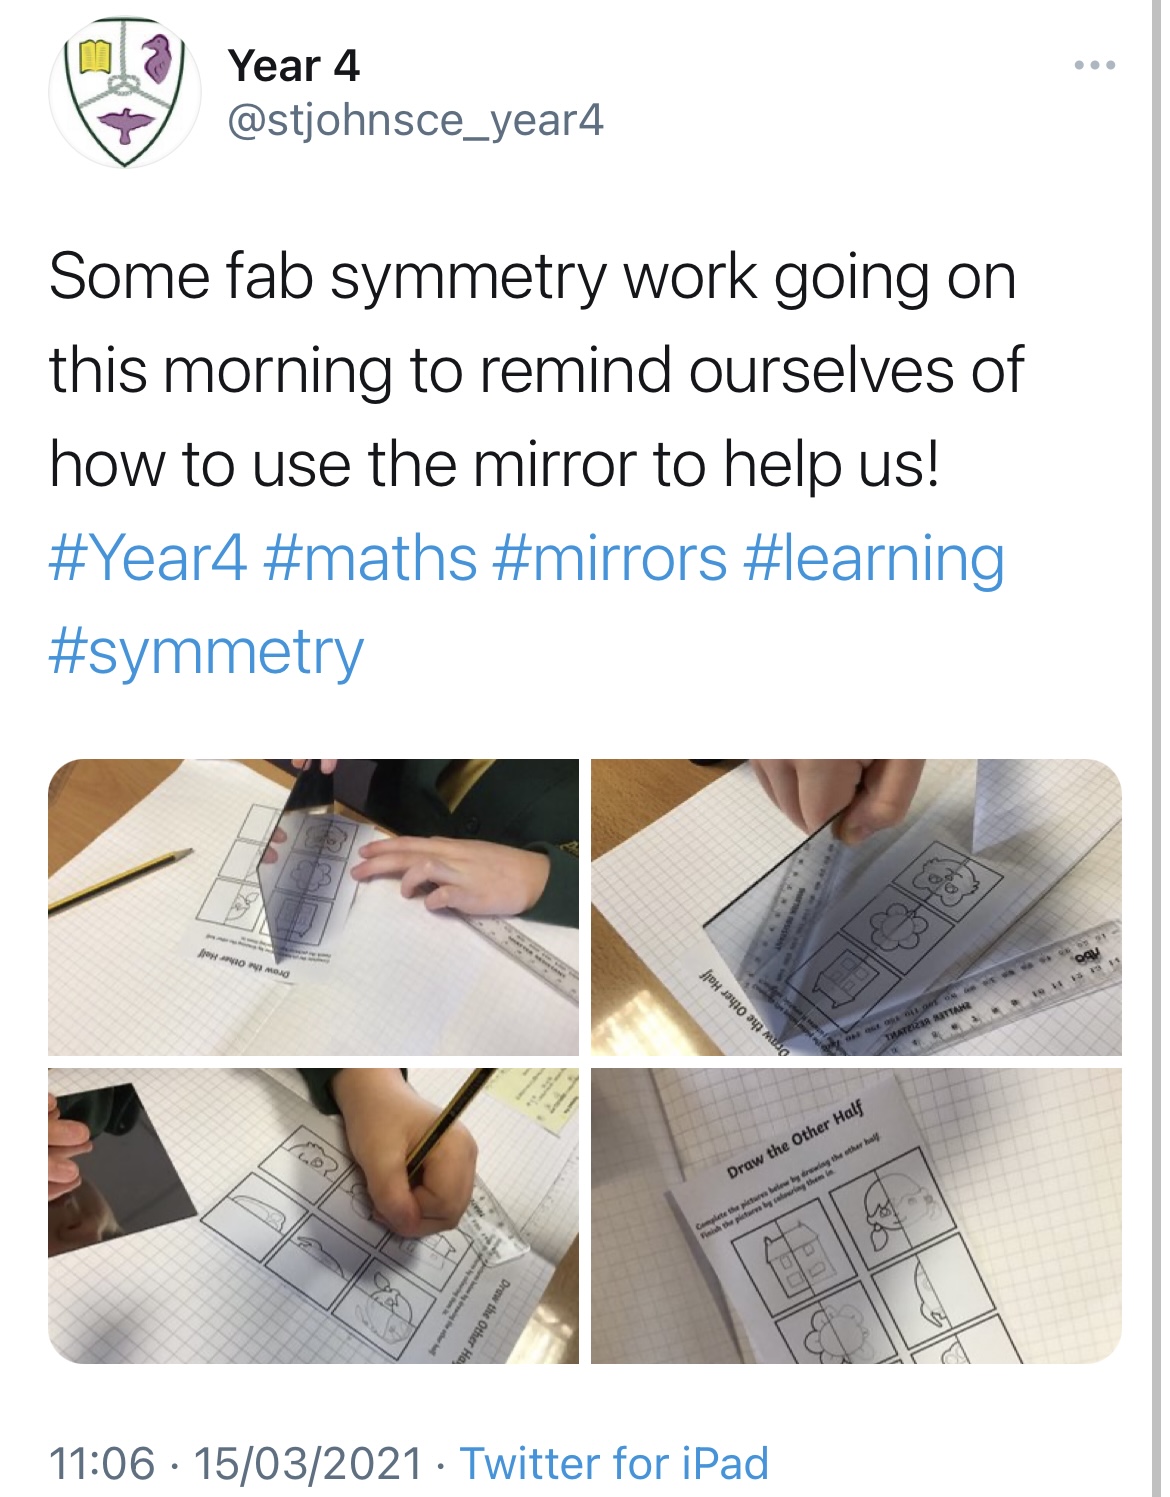This screenshot has height=1497, width=1170.
Task: View Draw the Other Half worksheet photo
Action: [x=856, y=1215]
